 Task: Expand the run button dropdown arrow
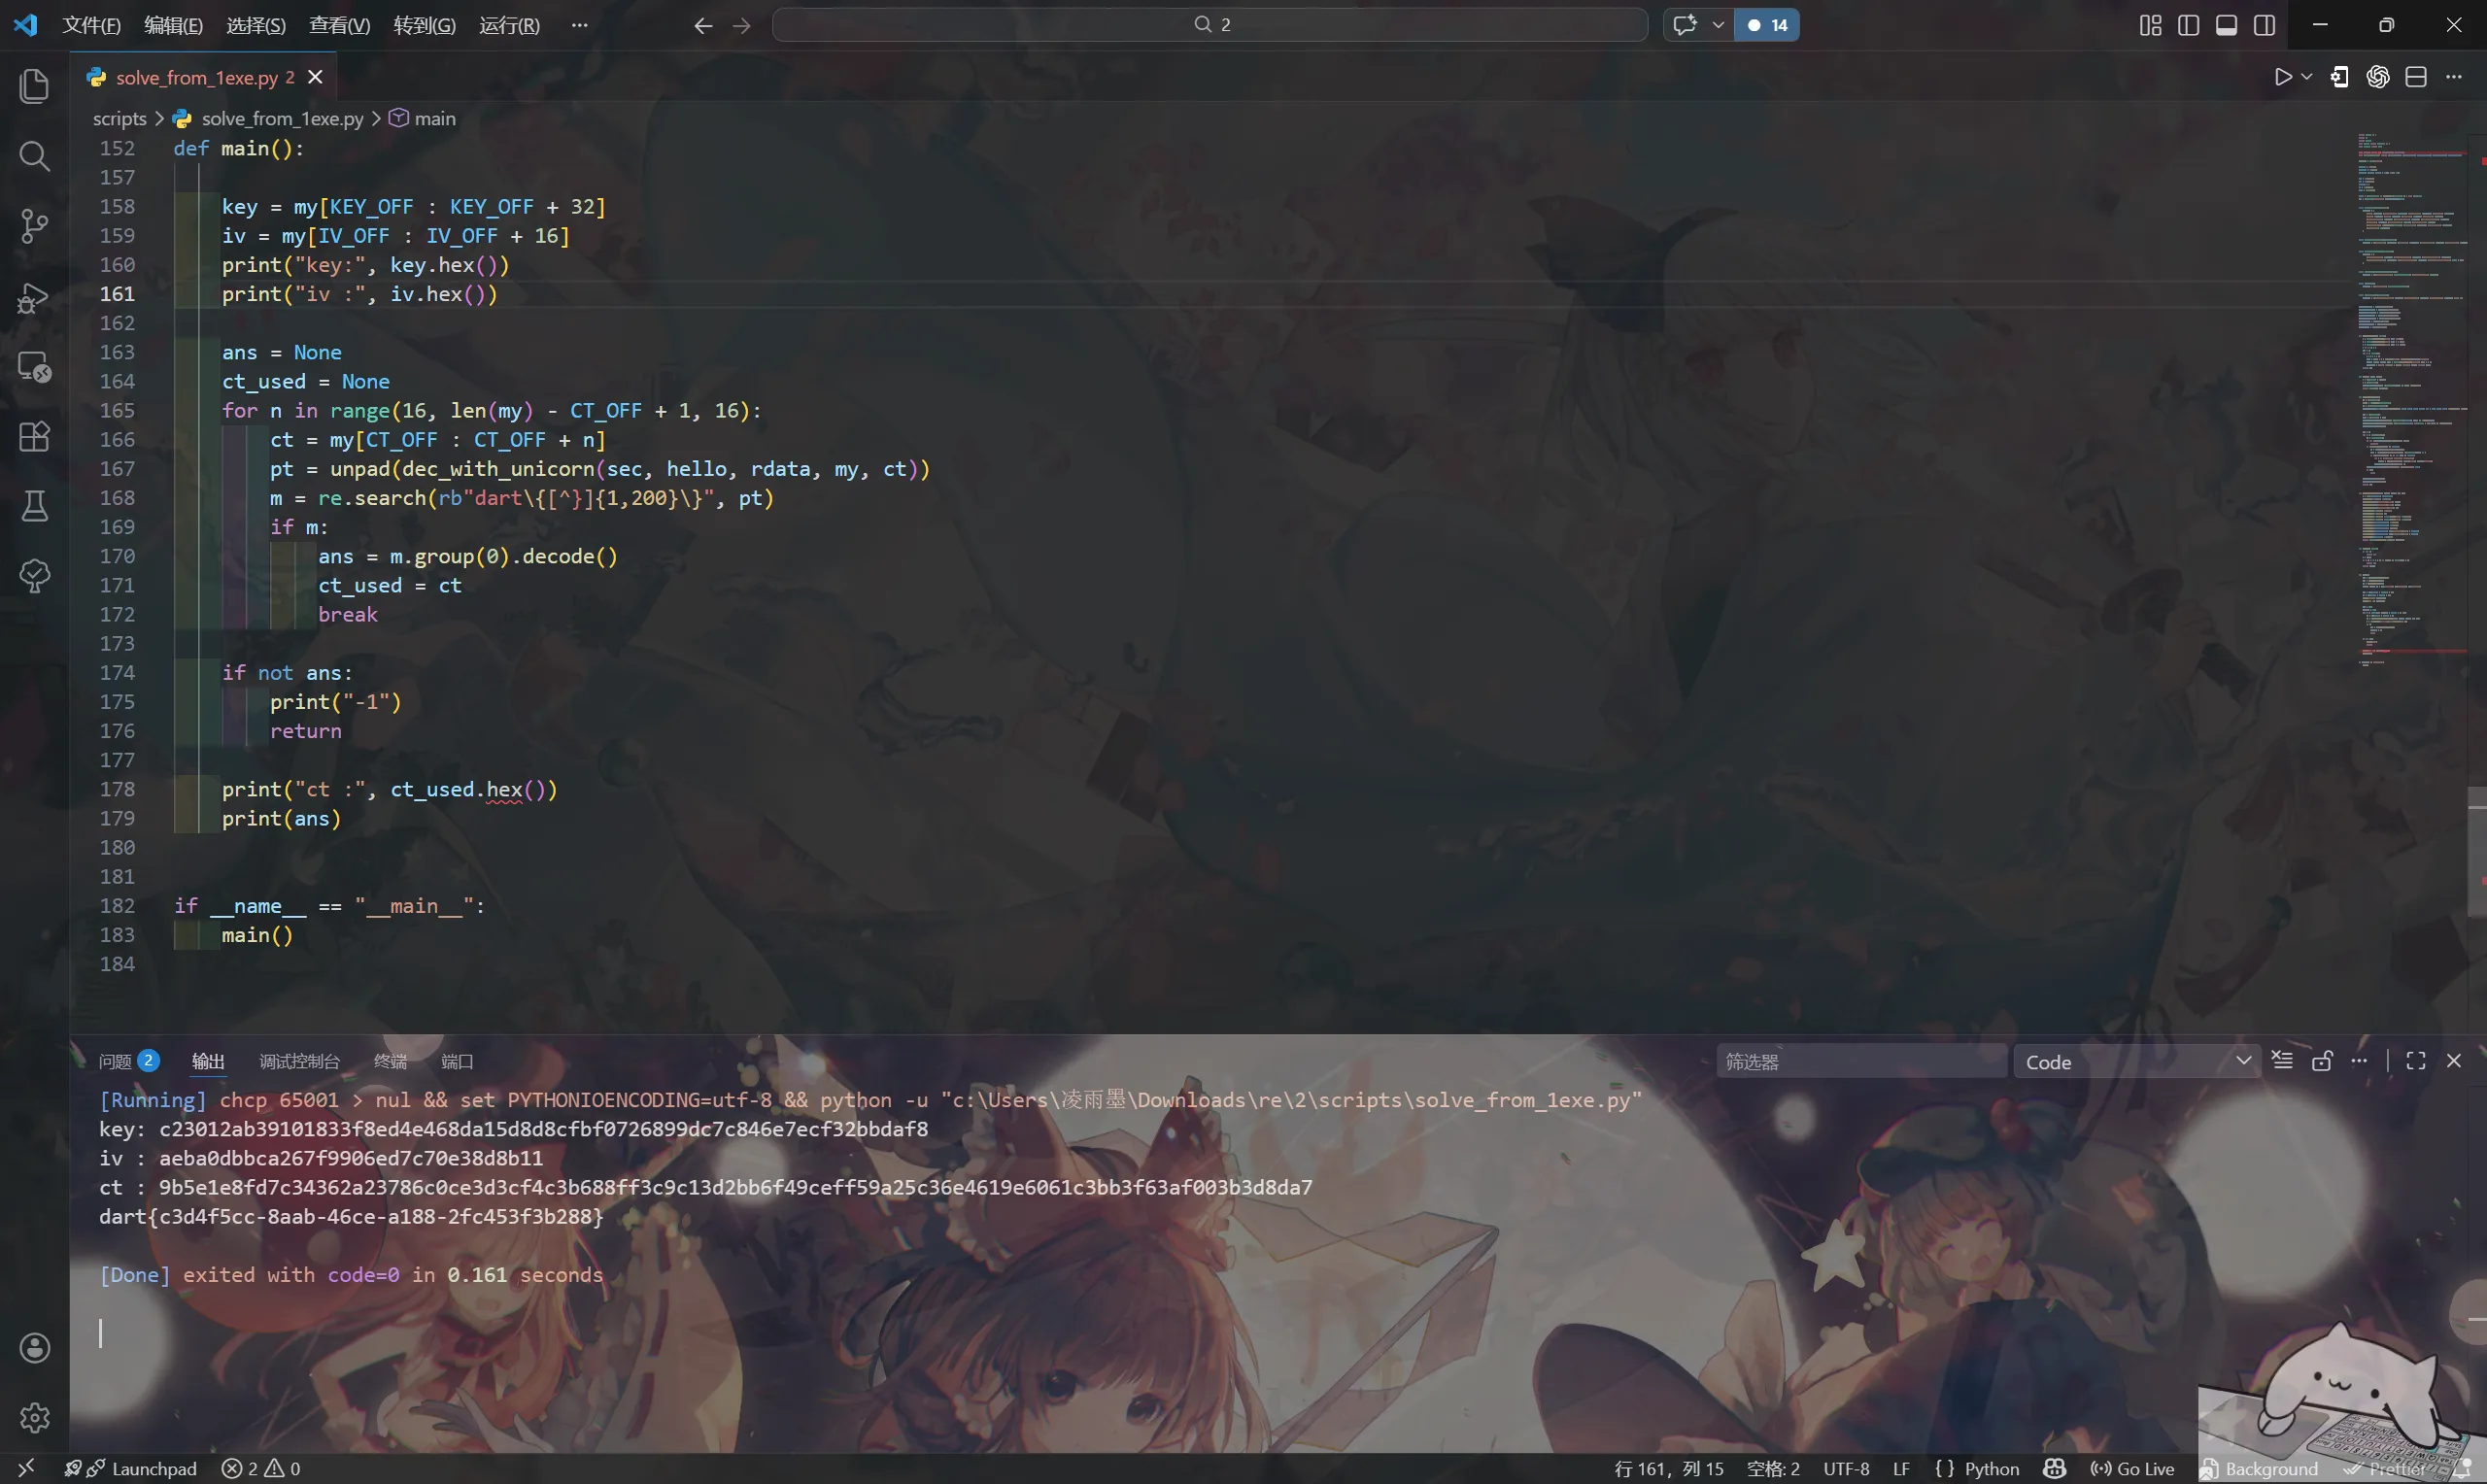pos(2307,77)
